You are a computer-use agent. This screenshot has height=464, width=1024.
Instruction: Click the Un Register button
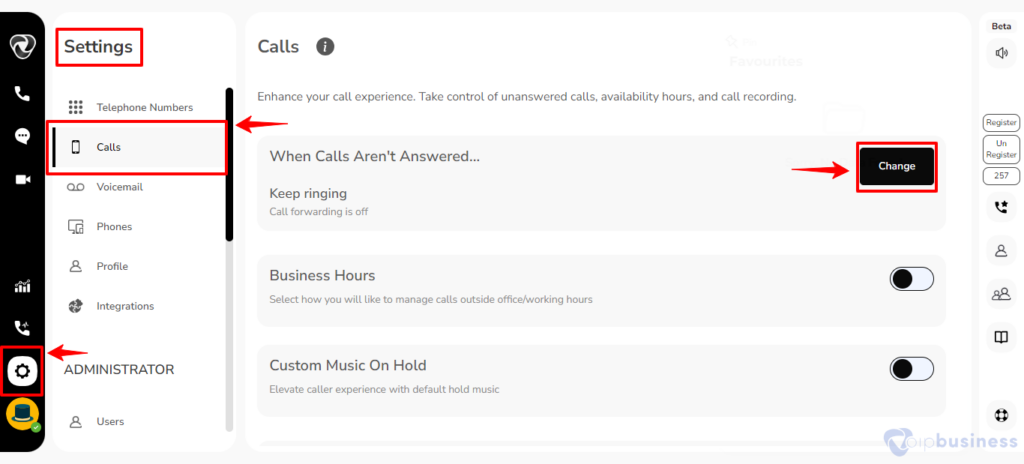click(x=1001, y=149)
